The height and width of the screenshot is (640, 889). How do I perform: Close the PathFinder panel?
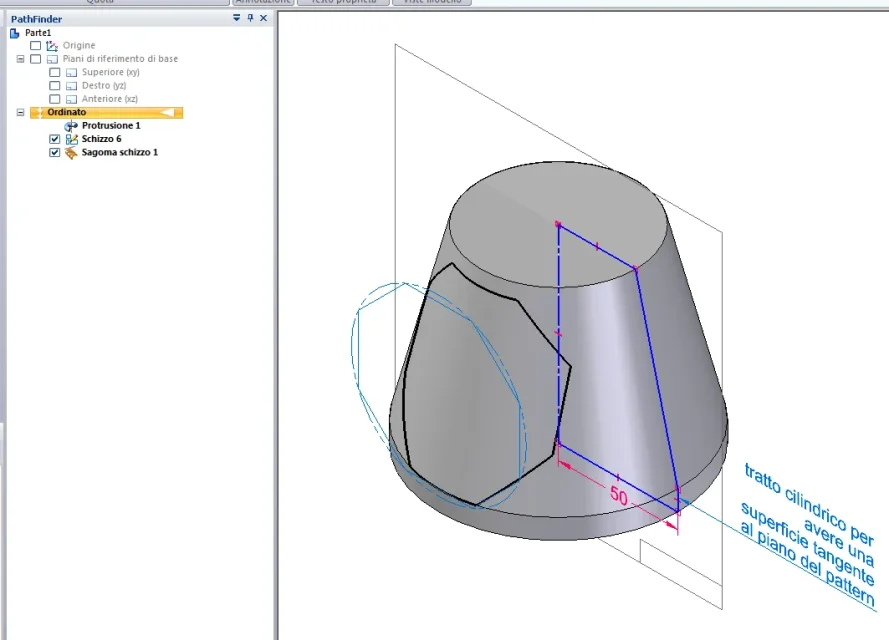pyautogui.click(x=263, y=18)
